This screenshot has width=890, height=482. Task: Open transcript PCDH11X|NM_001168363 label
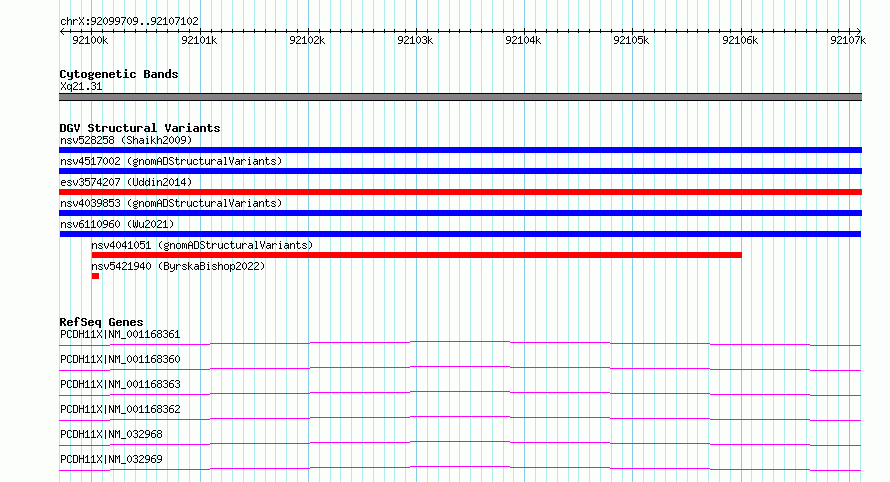(x=120, y=384)
